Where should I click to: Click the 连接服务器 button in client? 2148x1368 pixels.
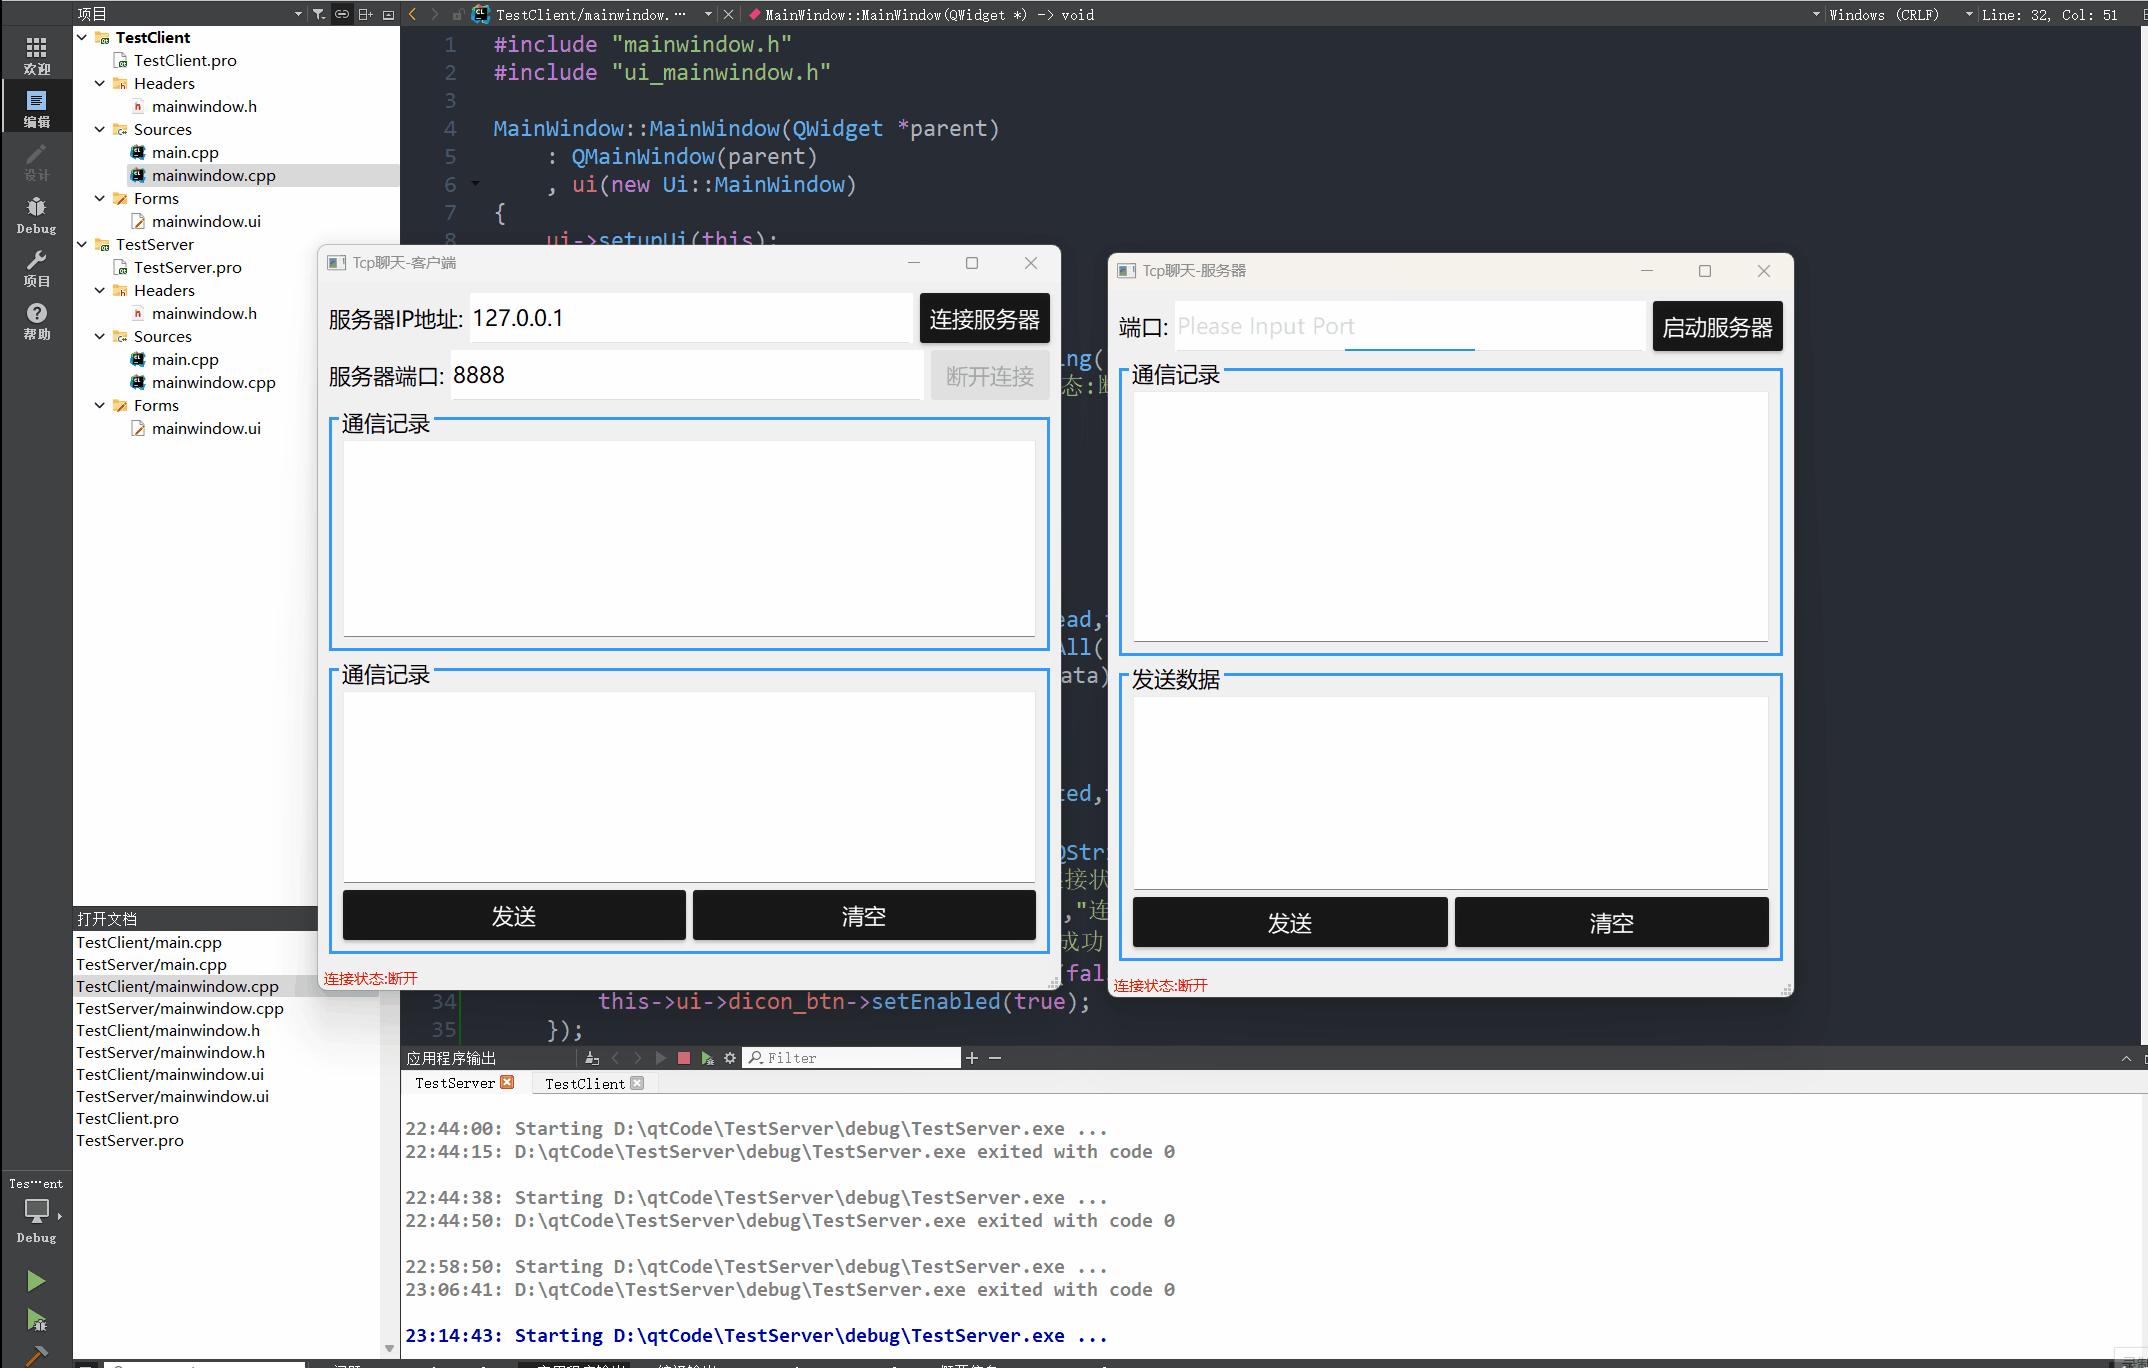click(982, 318)
